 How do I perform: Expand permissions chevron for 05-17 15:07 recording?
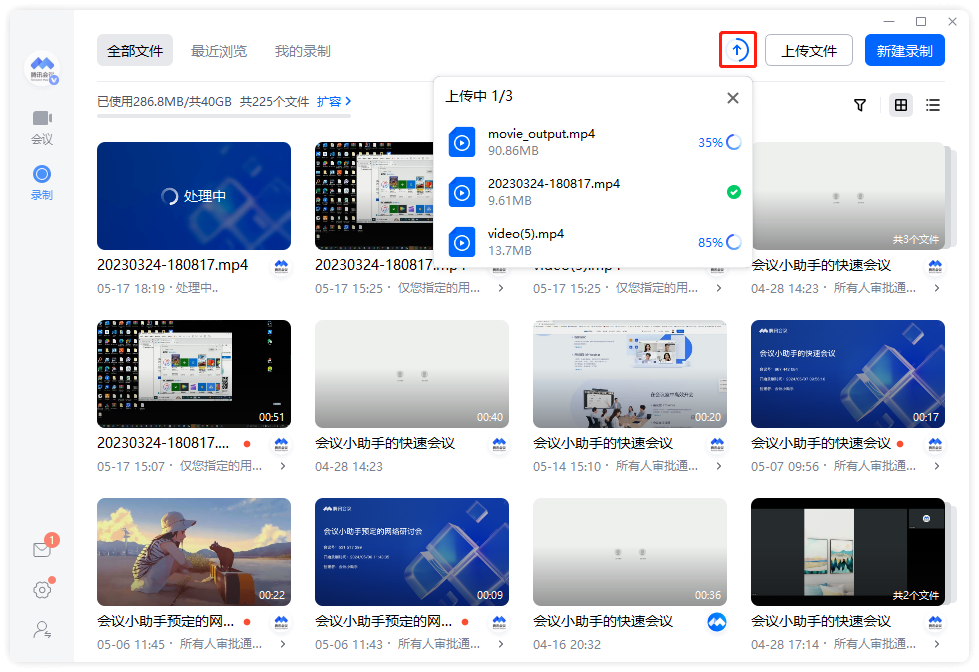click(x=283, y=466)
